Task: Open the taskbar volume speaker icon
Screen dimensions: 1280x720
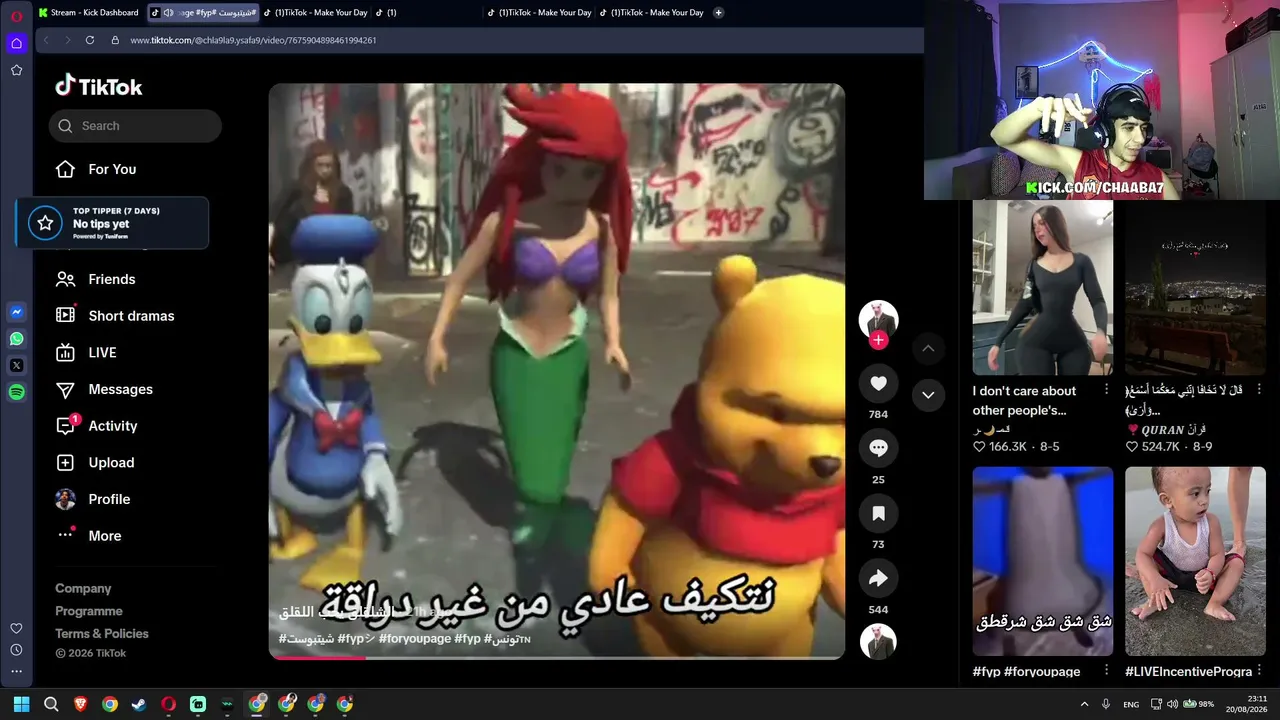Action: click(x=1172, y=704)
